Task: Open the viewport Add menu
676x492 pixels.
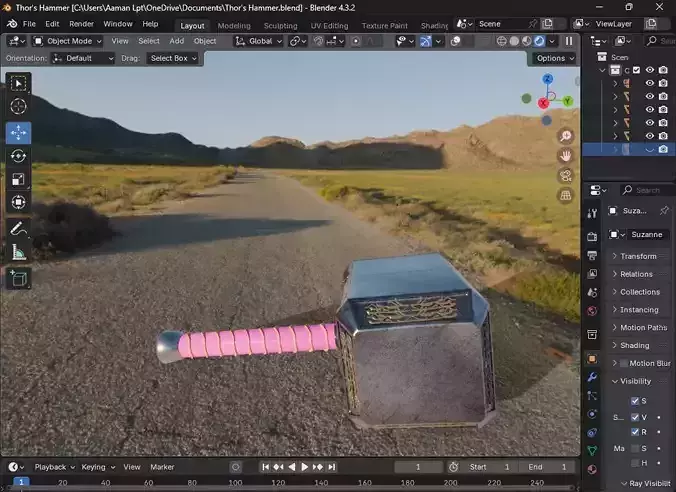Action: (x=176, y=41)
